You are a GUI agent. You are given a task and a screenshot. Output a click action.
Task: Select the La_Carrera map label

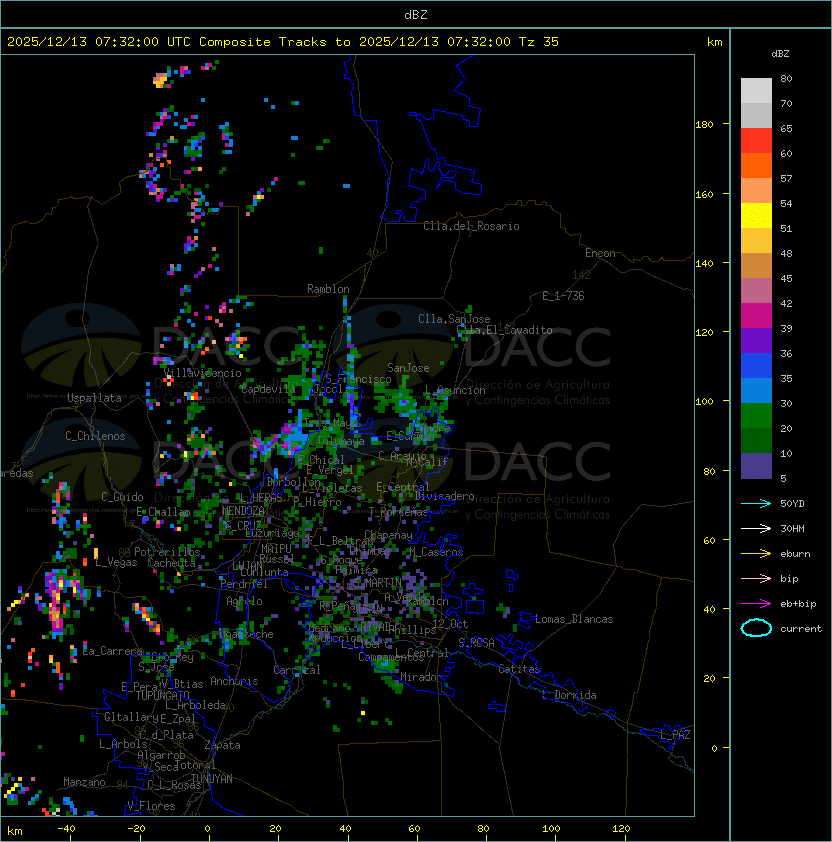112,651
